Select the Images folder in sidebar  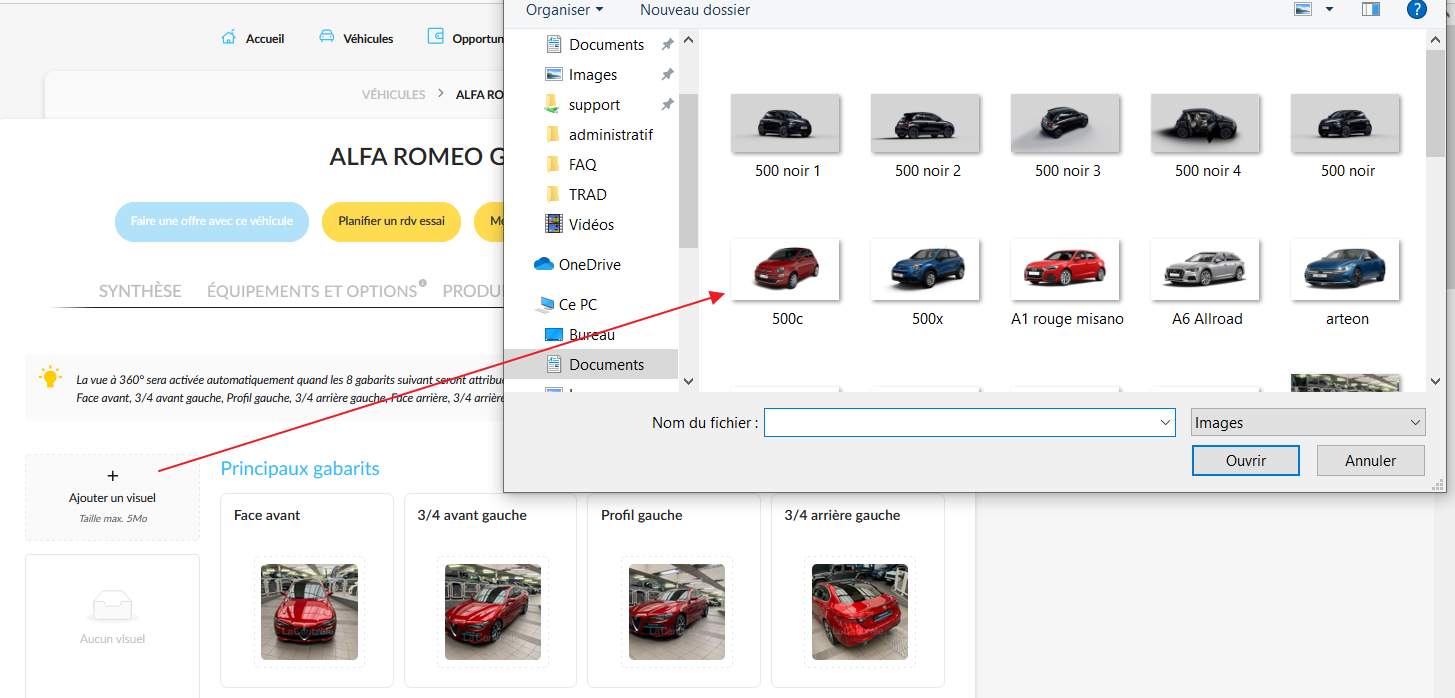click(592, 75)
